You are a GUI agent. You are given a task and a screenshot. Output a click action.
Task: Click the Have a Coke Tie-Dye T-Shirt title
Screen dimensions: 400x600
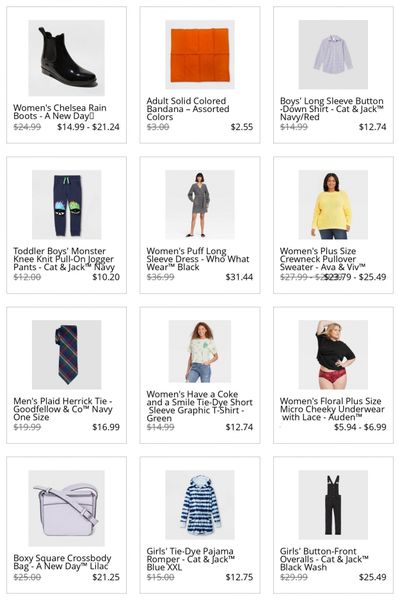[199, 406]
